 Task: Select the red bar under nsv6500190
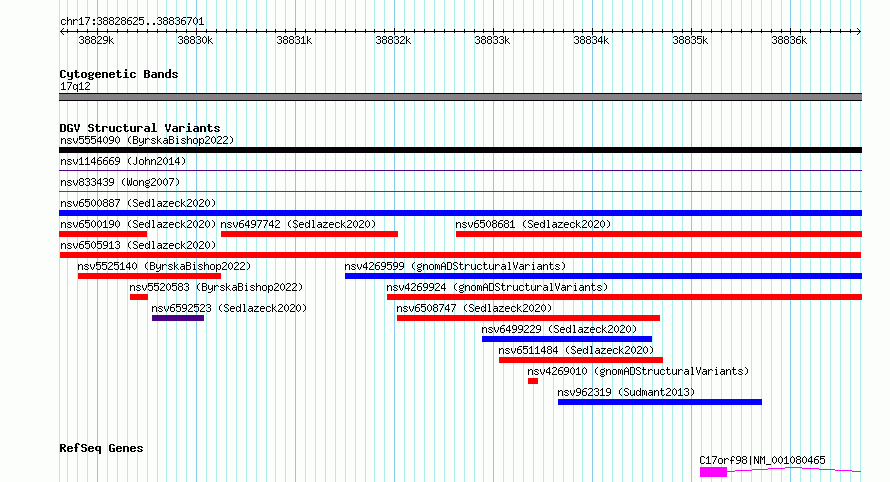click(103, 234)
